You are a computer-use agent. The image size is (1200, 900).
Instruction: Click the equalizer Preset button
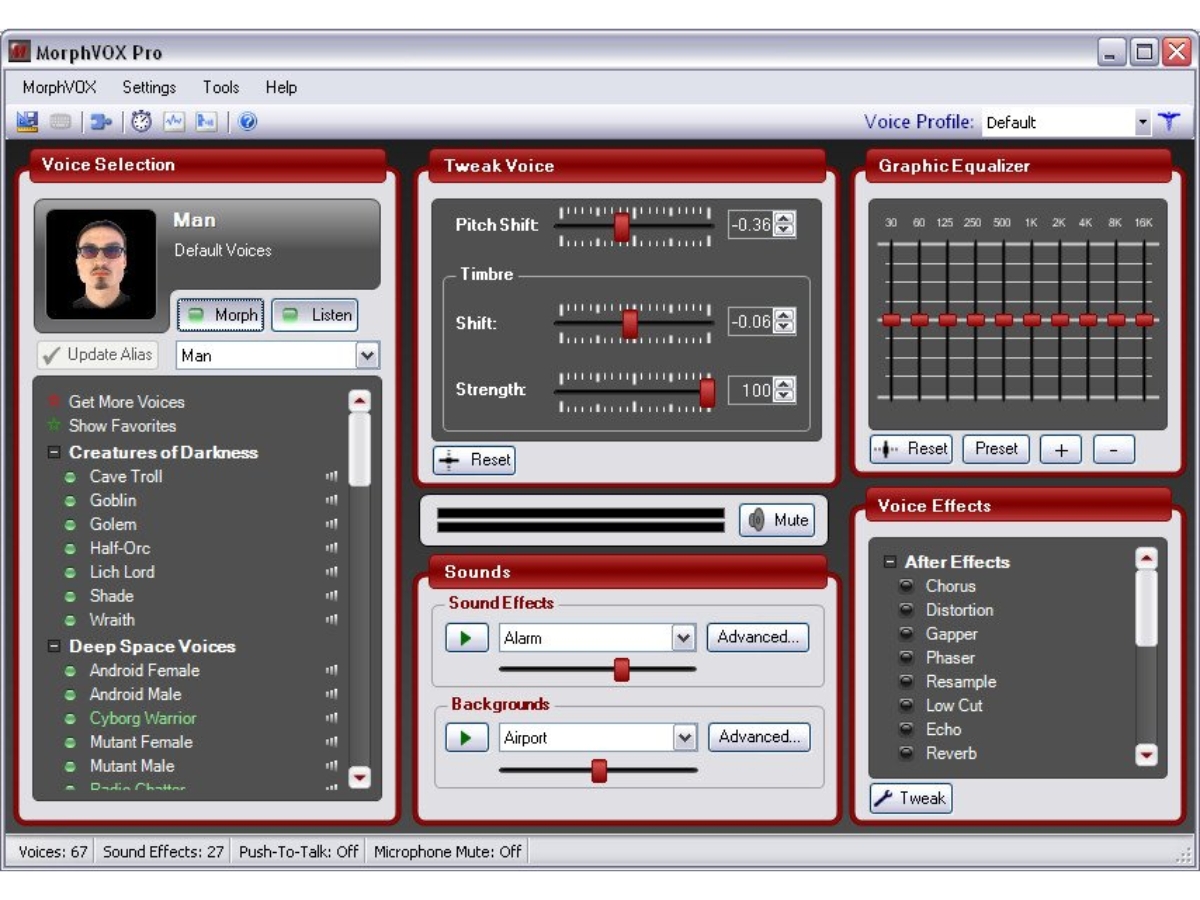tap(996, 449)
